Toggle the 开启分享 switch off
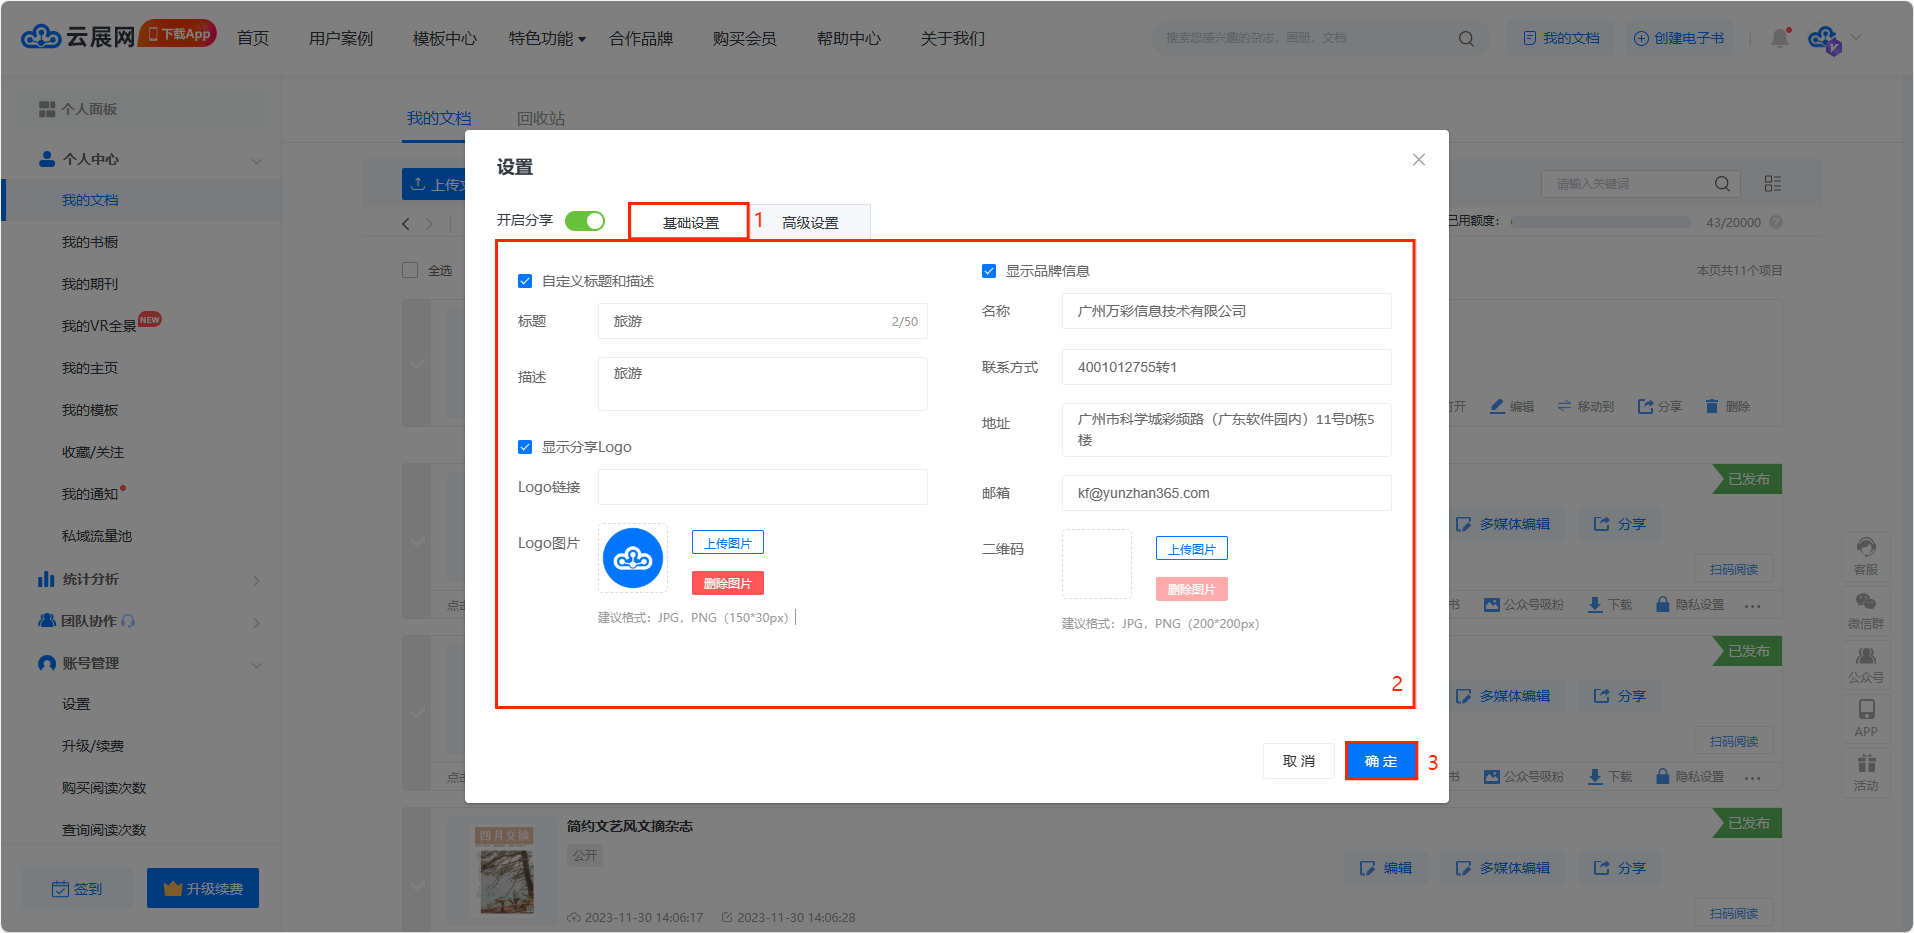The height and width of the screenshot is (933, 1914). tap(585, 221)
